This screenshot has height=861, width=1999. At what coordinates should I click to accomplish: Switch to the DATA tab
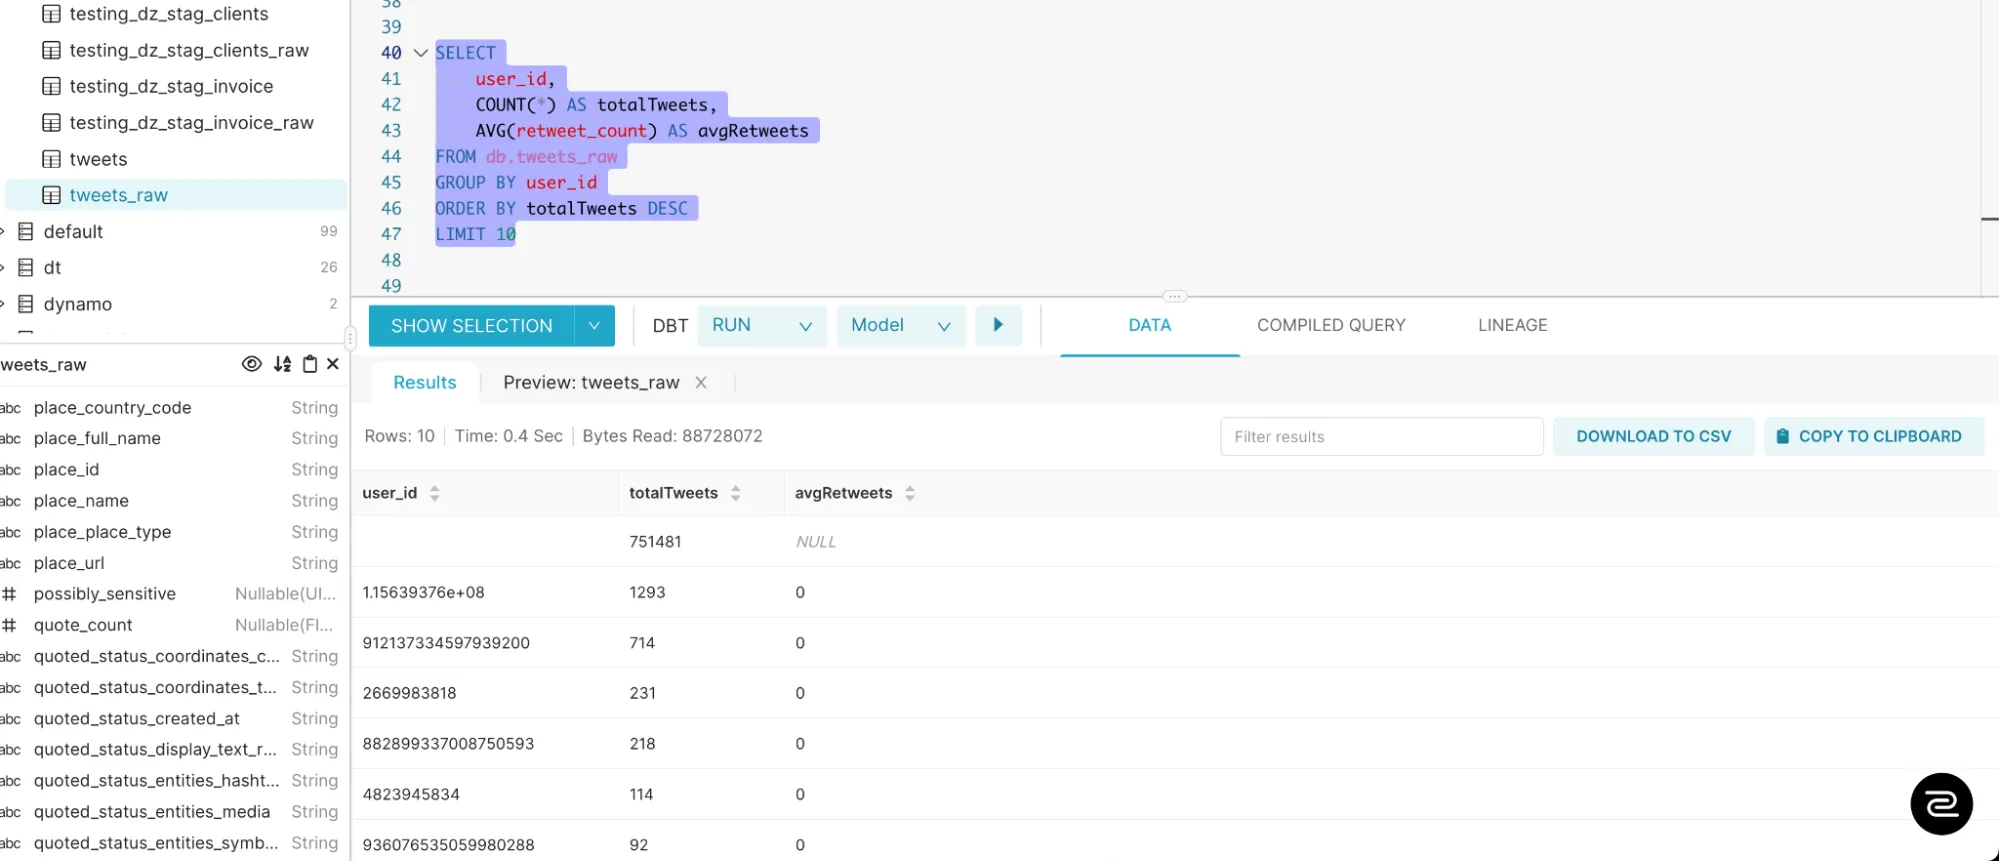click(x=1149, y=325)
